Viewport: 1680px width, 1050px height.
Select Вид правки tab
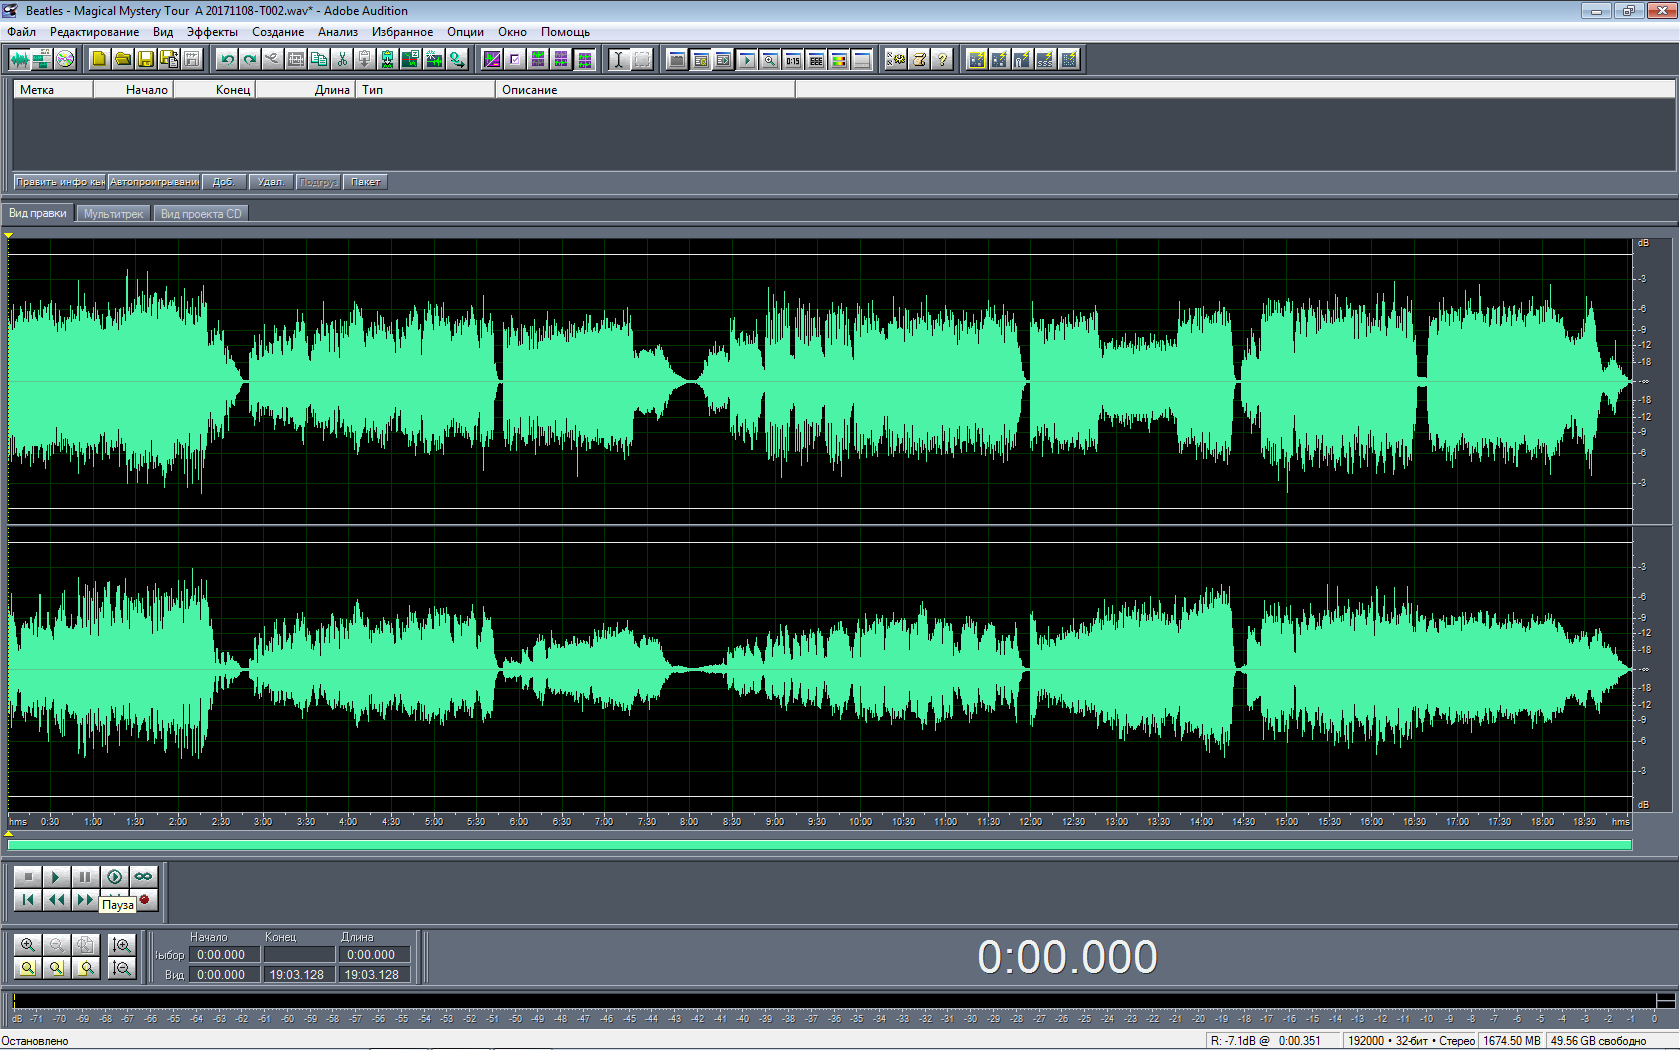coord(38,213)
